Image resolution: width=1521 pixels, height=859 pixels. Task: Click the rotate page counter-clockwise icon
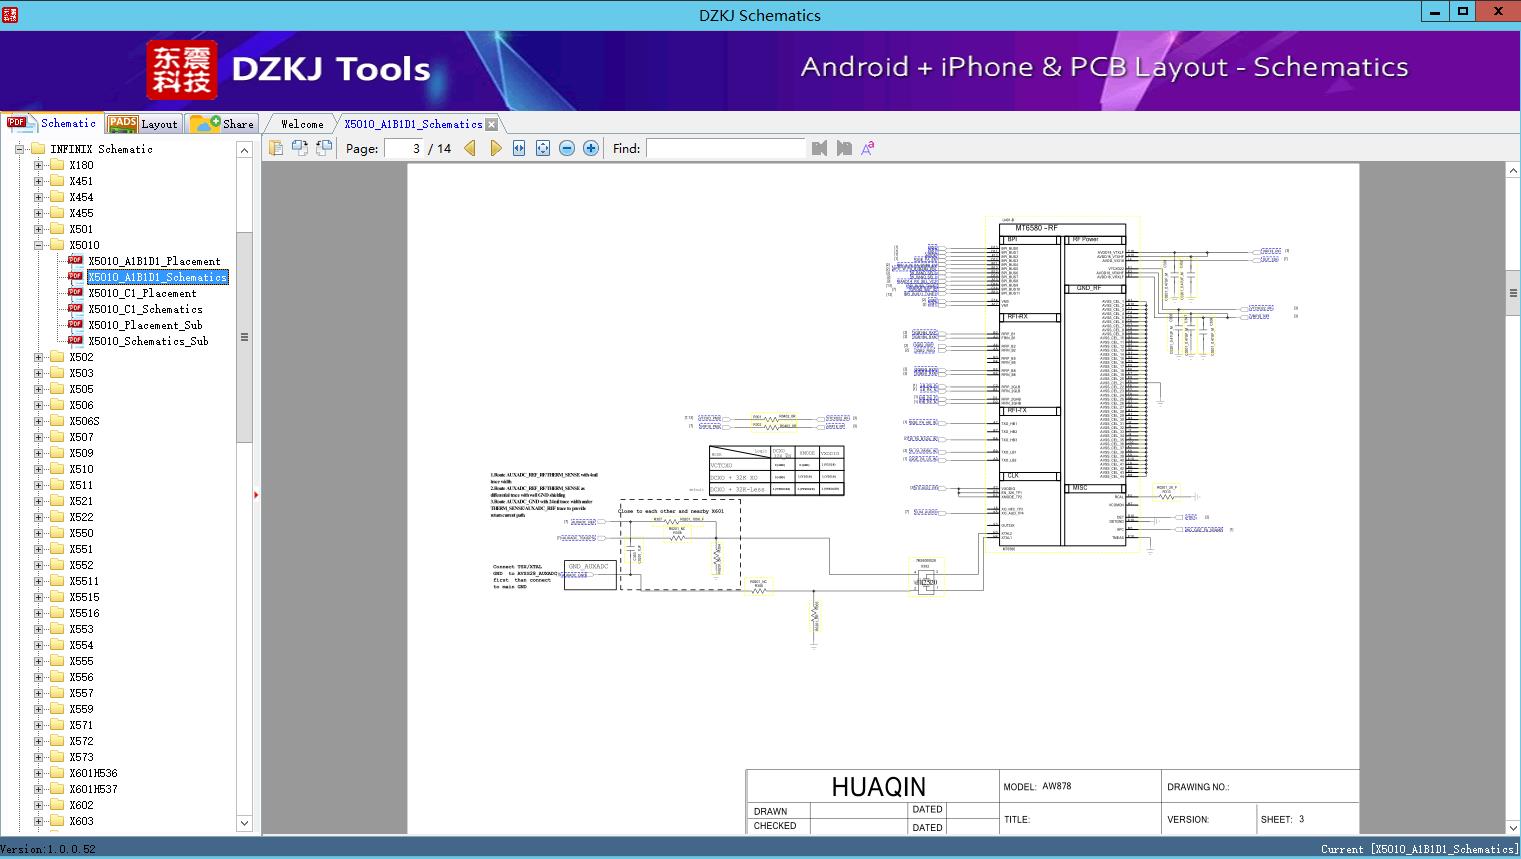[x=300, y=148]
